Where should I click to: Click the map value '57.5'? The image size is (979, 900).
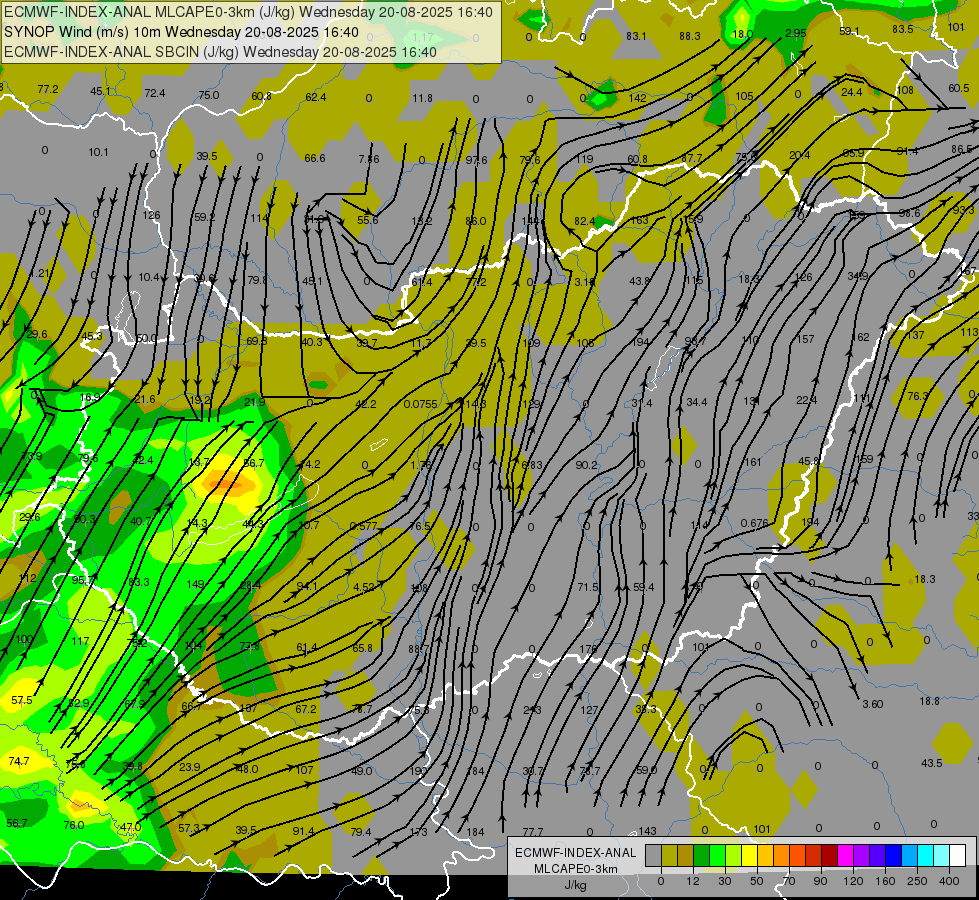21,700
